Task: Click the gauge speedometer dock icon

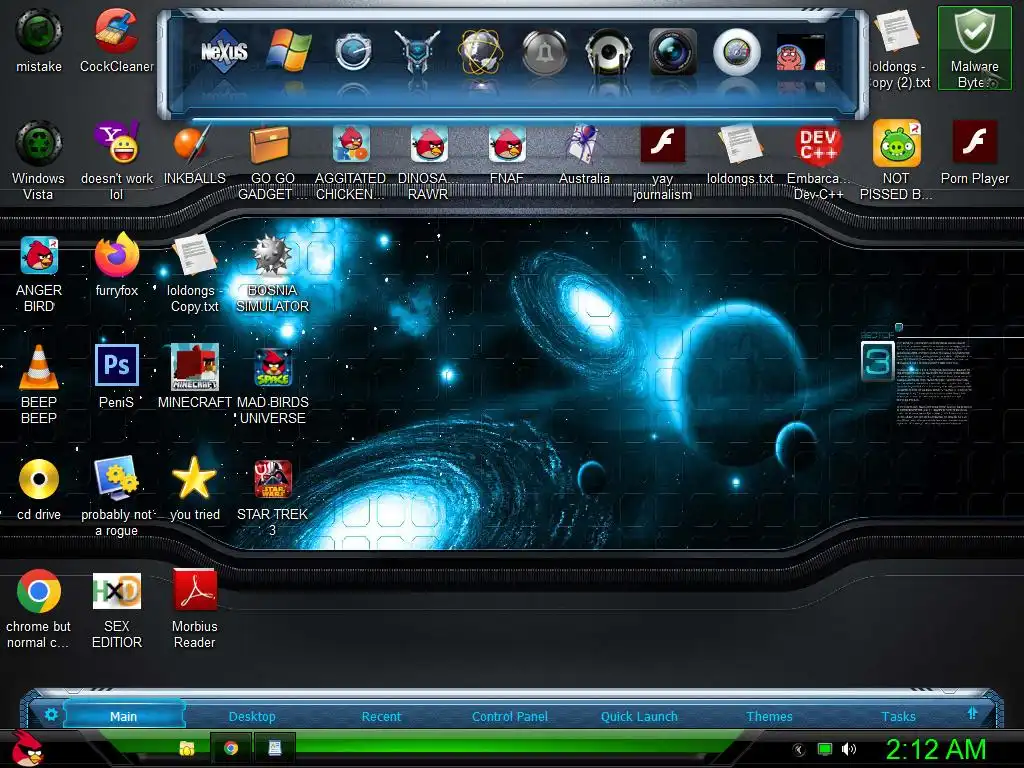Action: (x=353, y=52)
